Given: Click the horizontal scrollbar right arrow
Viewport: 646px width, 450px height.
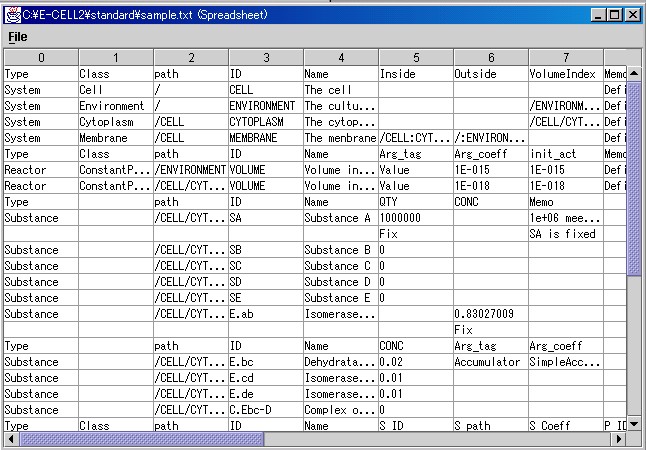Looking at the screenshot, I should click(619, 438).
